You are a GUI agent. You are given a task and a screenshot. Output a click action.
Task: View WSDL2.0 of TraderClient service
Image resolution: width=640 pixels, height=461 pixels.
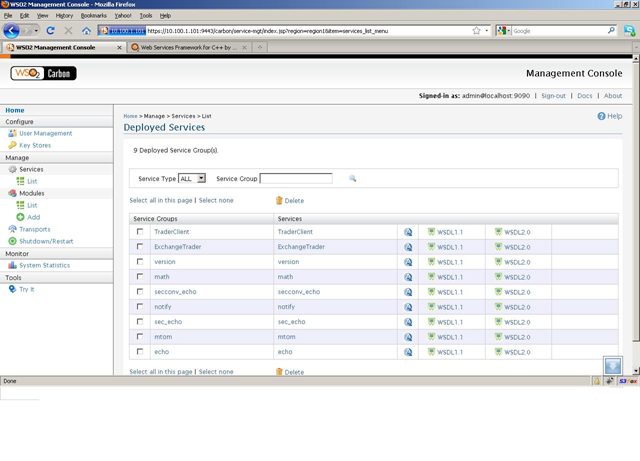point(512,232)
